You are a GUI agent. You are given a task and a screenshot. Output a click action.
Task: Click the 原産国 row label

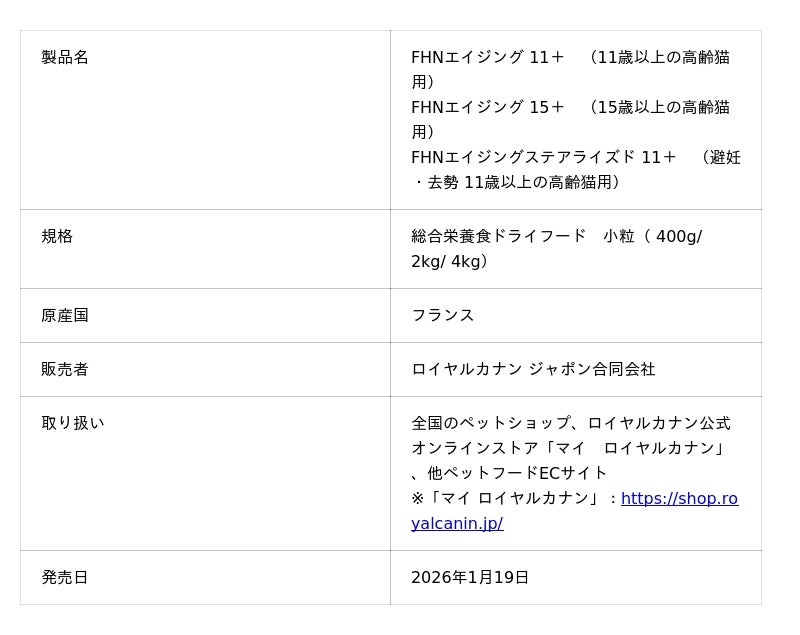tap(65, 316)
